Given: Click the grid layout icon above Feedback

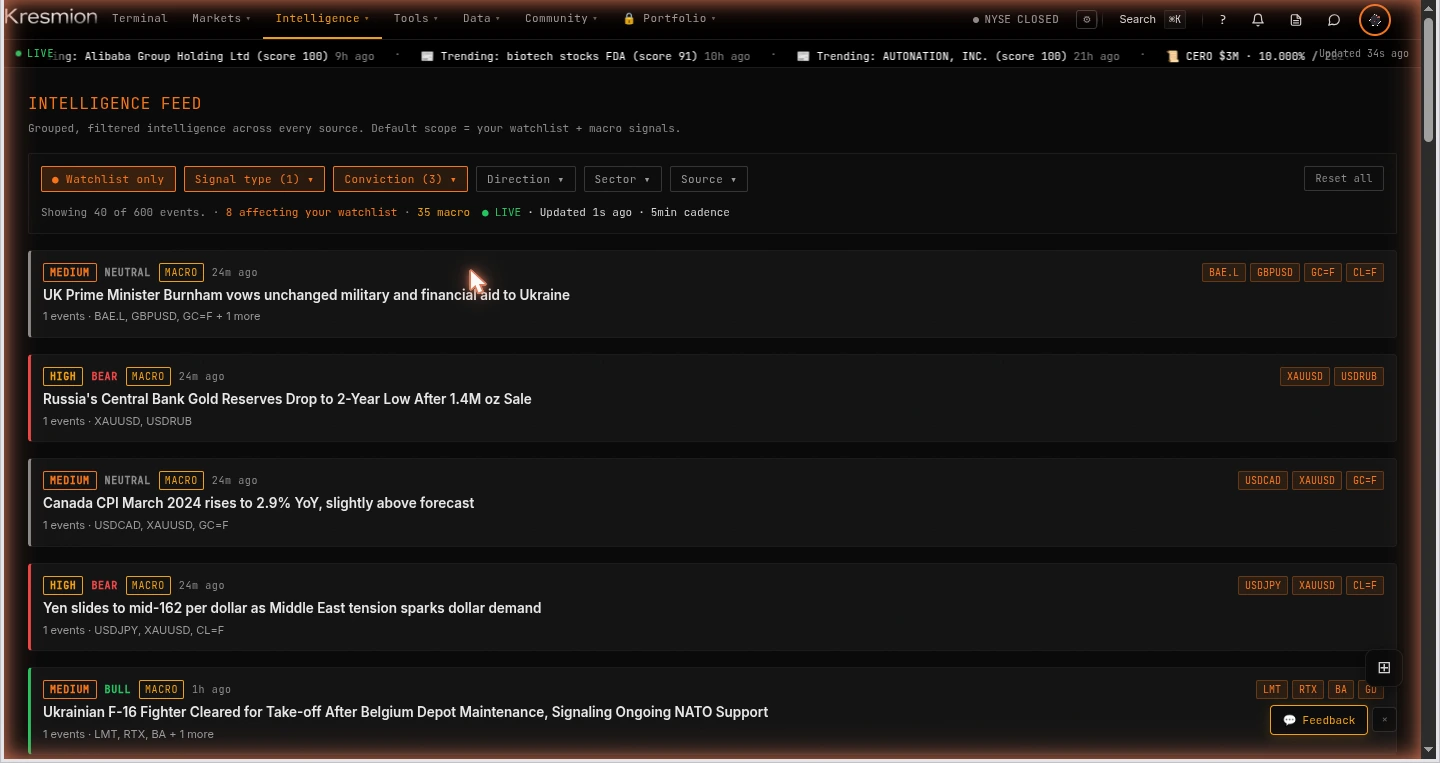Looking at the screenshot, I should (1384, 668).
